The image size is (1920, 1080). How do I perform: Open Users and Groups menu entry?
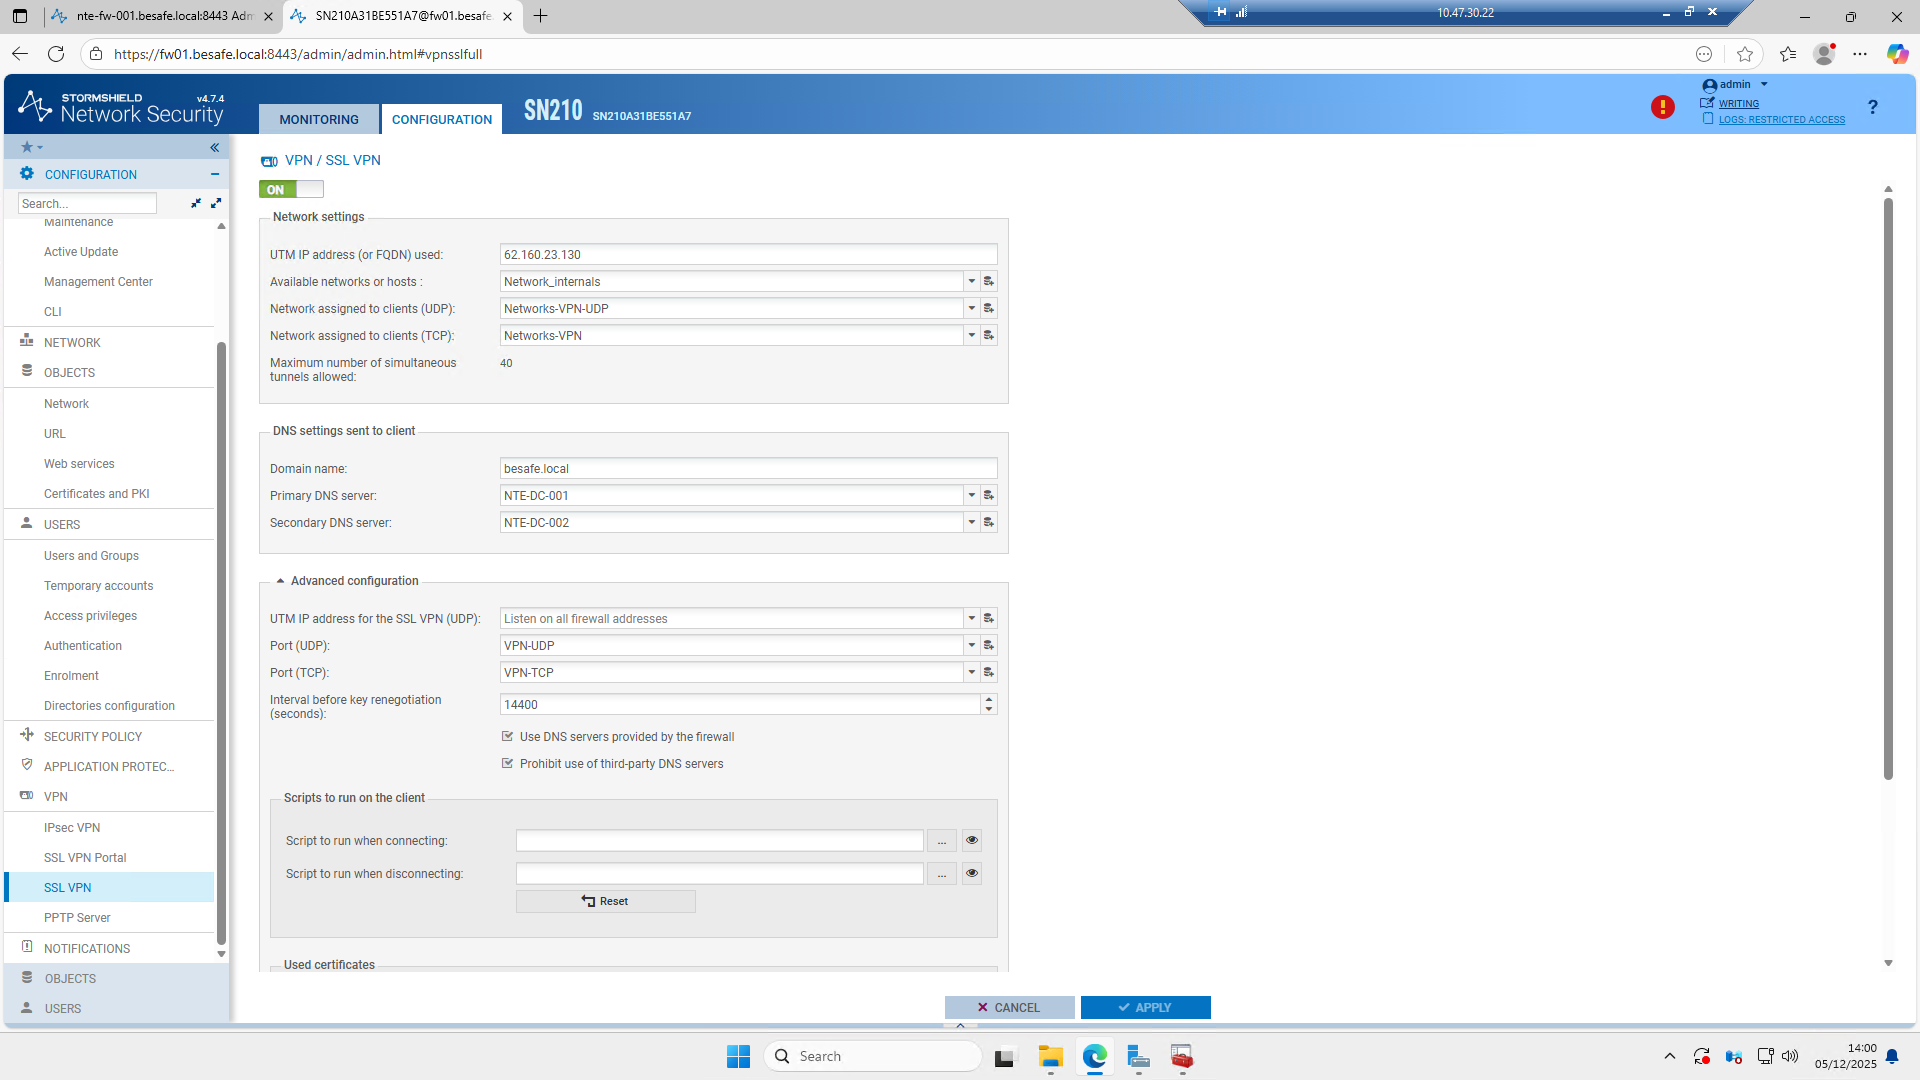91,556
